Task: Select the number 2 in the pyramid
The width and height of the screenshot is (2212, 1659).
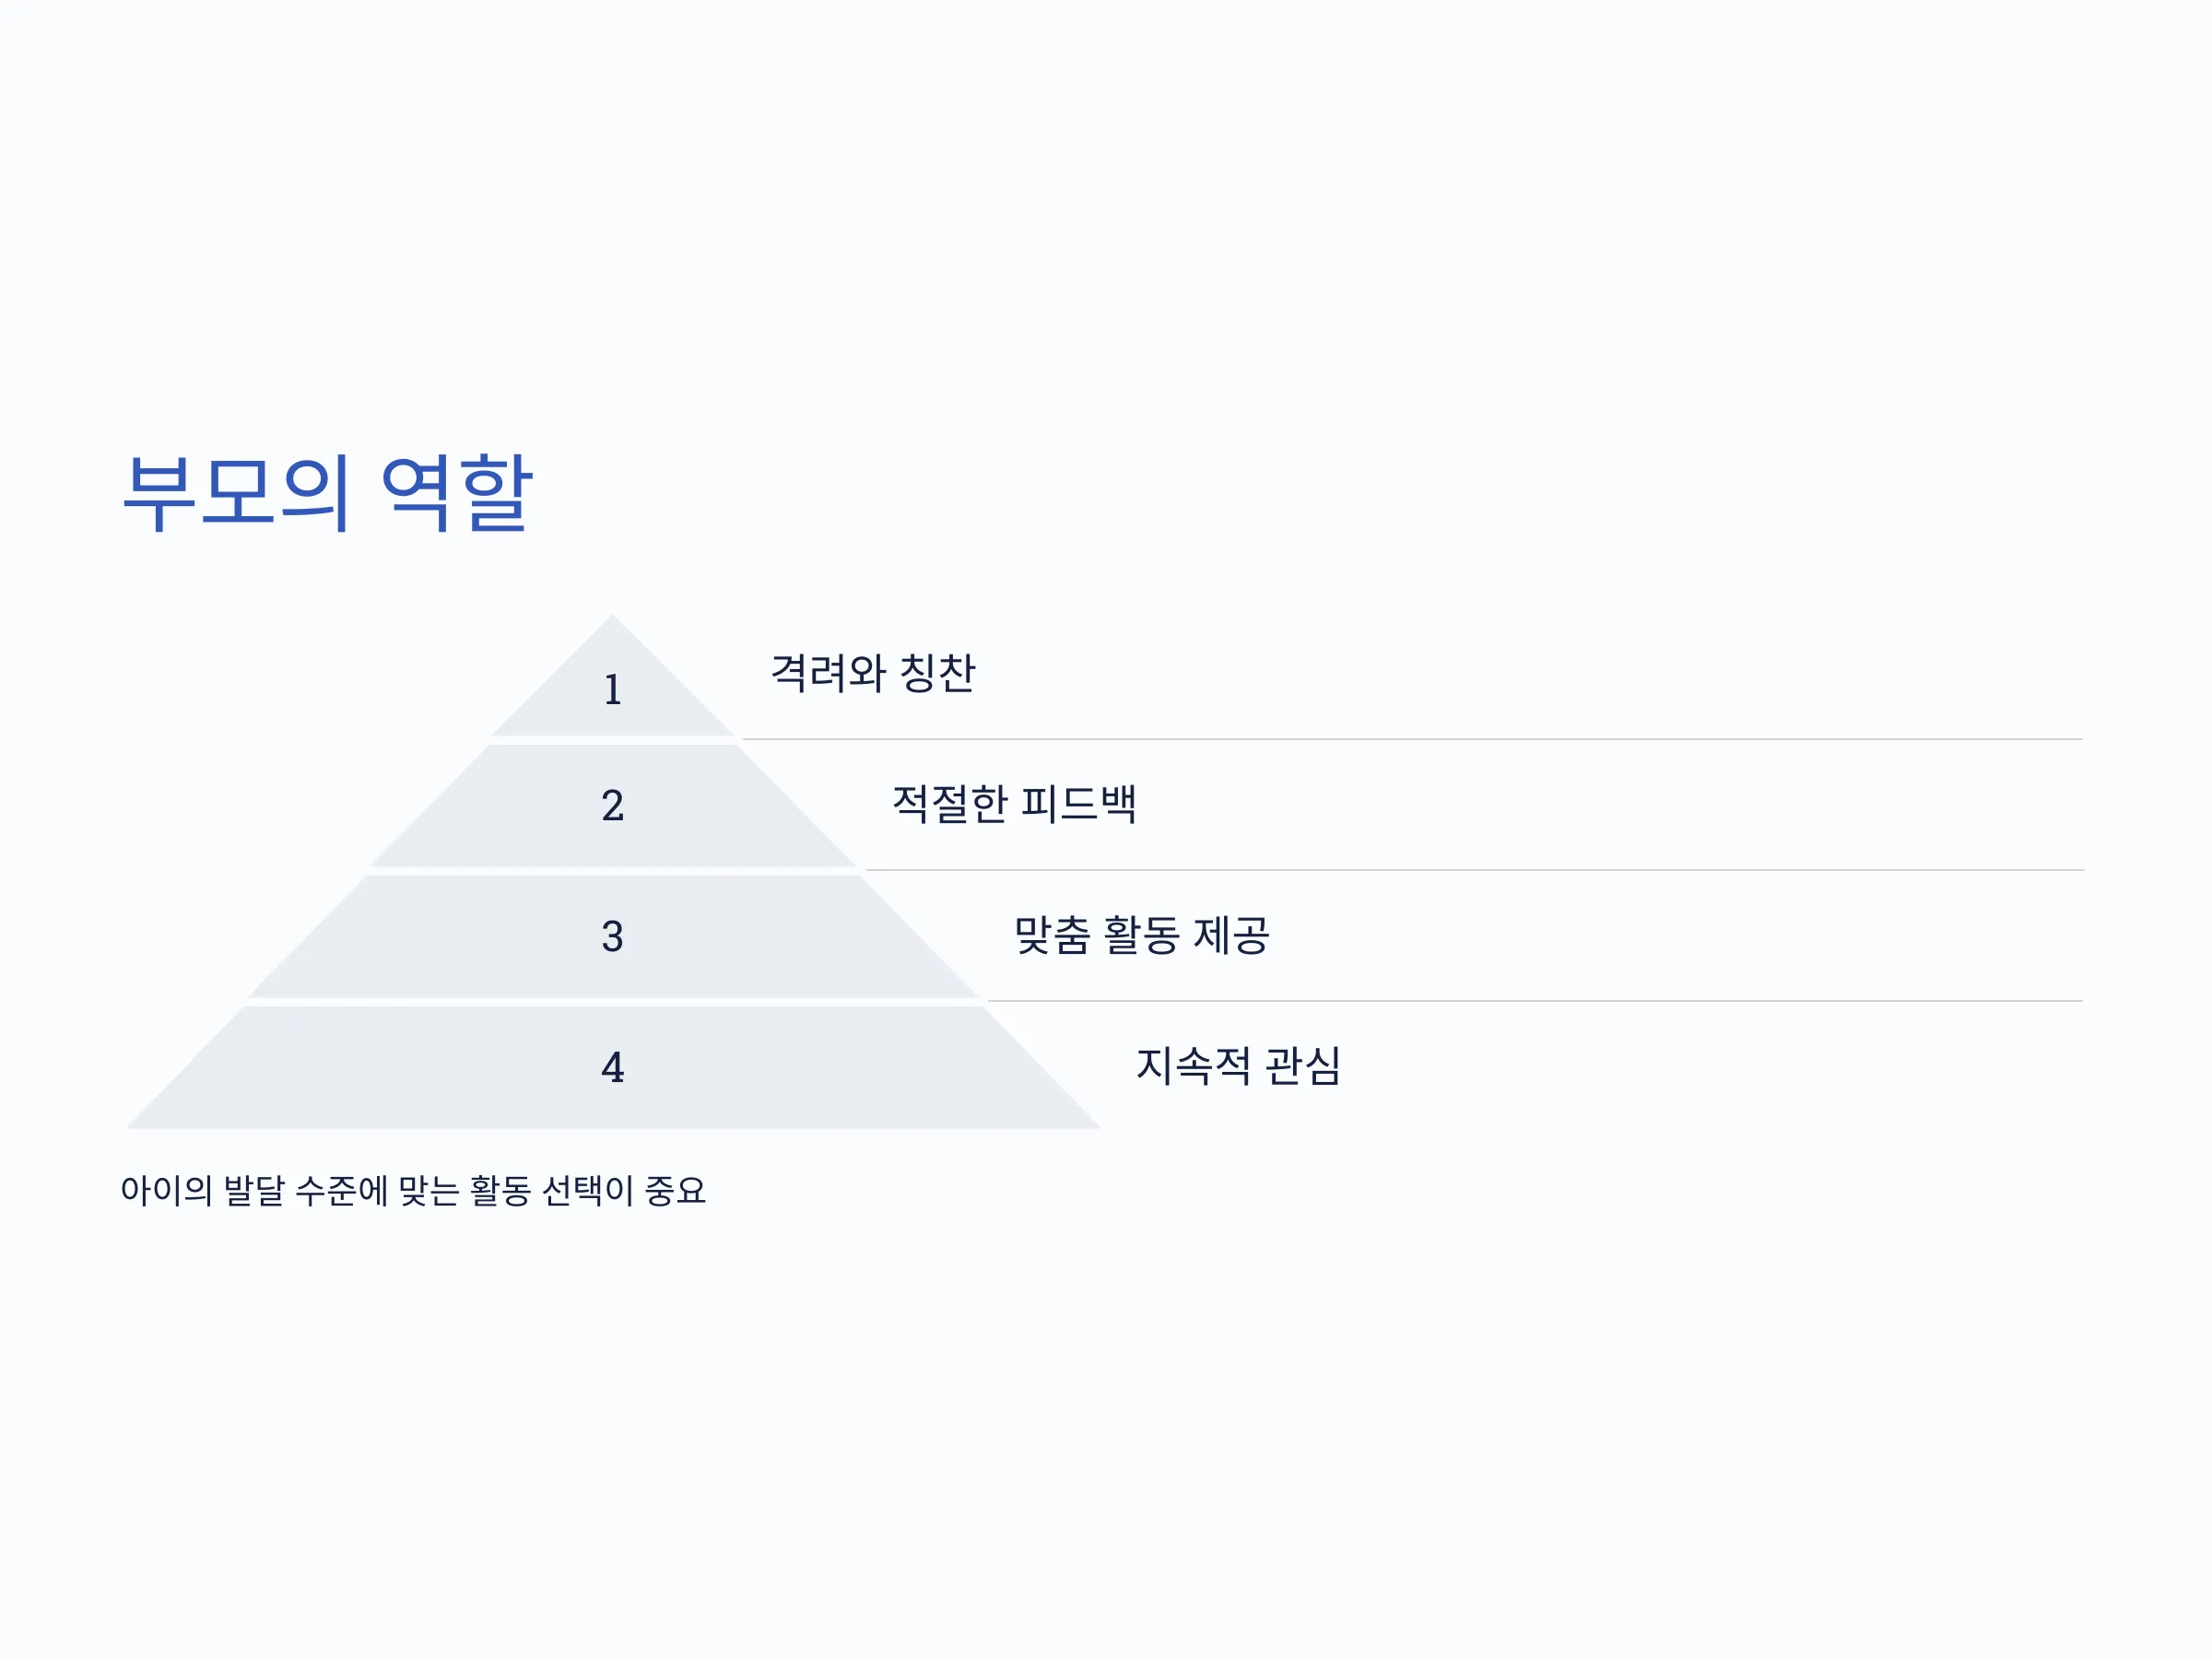Action: (613, 806)
